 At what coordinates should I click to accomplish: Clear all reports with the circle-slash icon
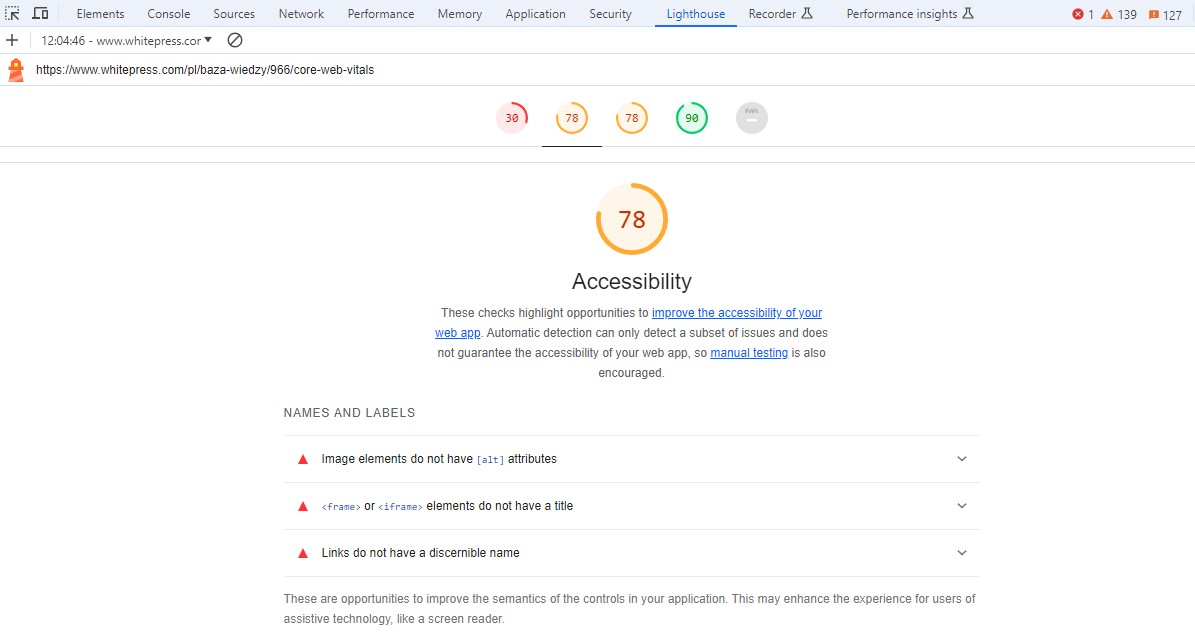(x=235, y=40)
